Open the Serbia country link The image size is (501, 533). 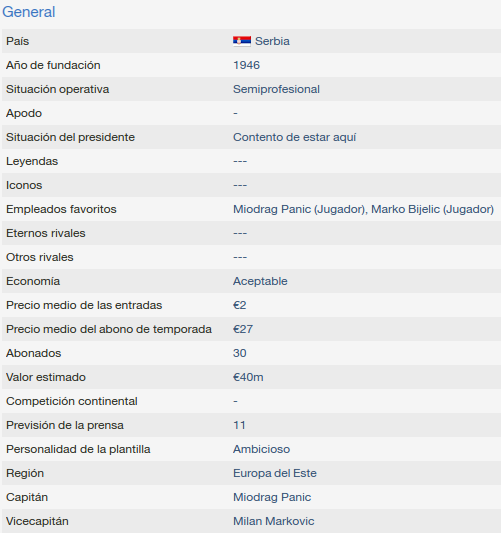coord(272,41)
